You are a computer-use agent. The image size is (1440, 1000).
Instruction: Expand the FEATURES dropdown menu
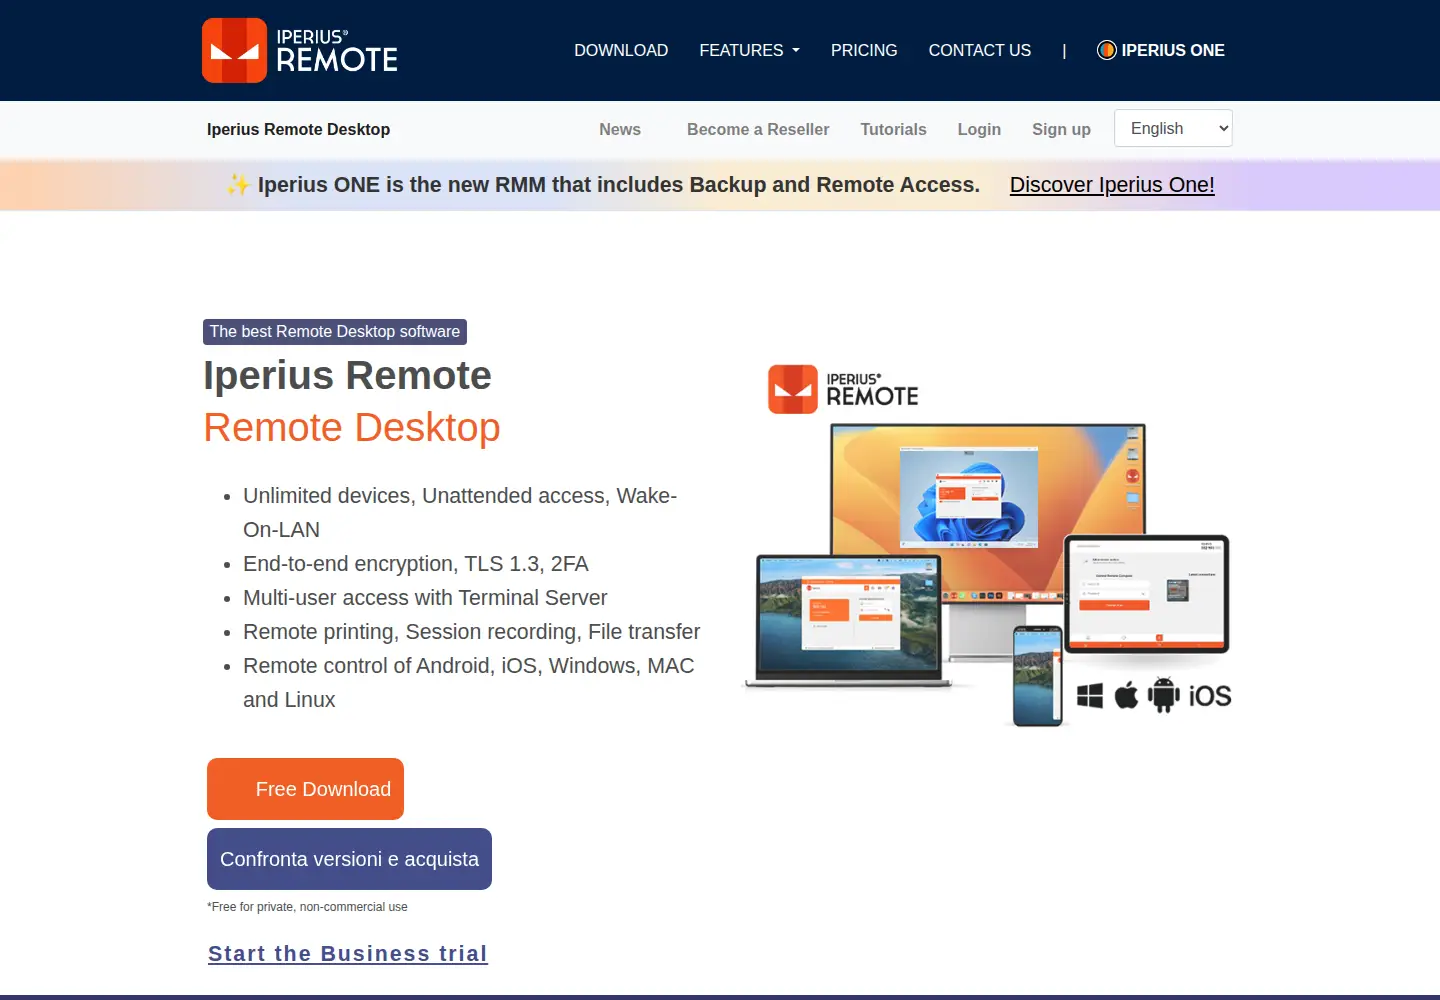pos(749,50)
